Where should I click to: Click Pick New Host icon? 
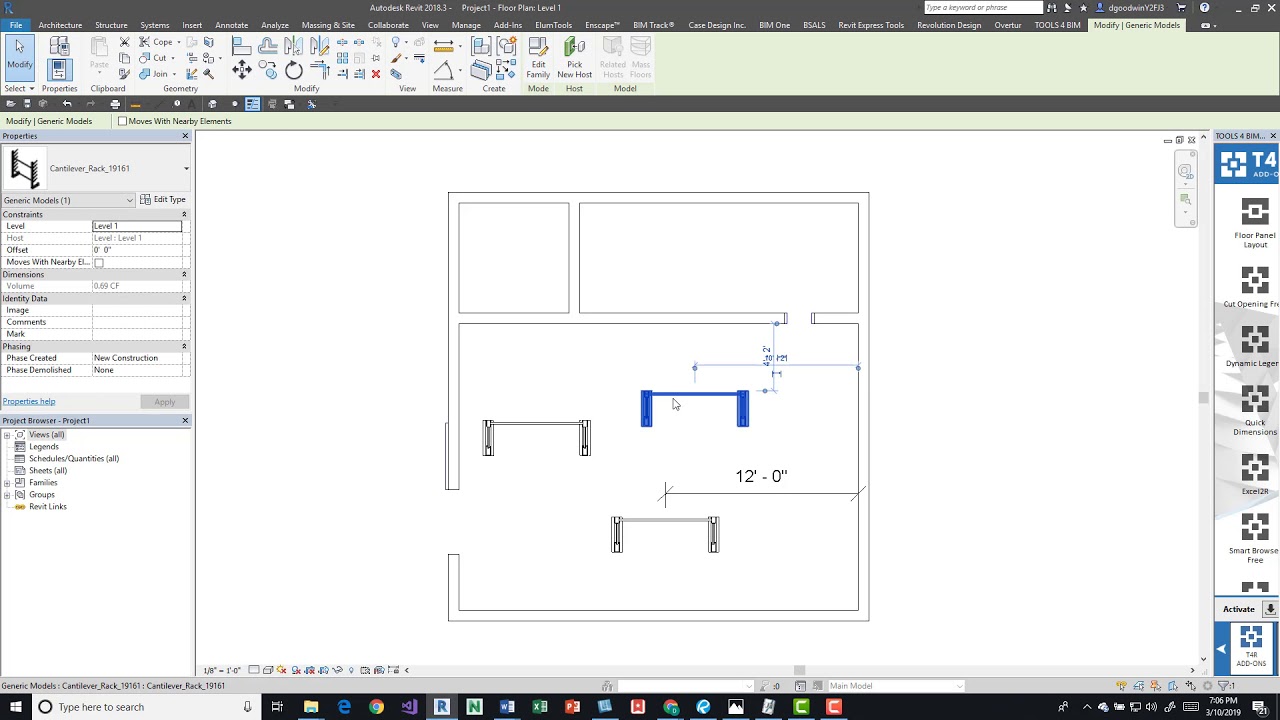[x=574, y=58]
